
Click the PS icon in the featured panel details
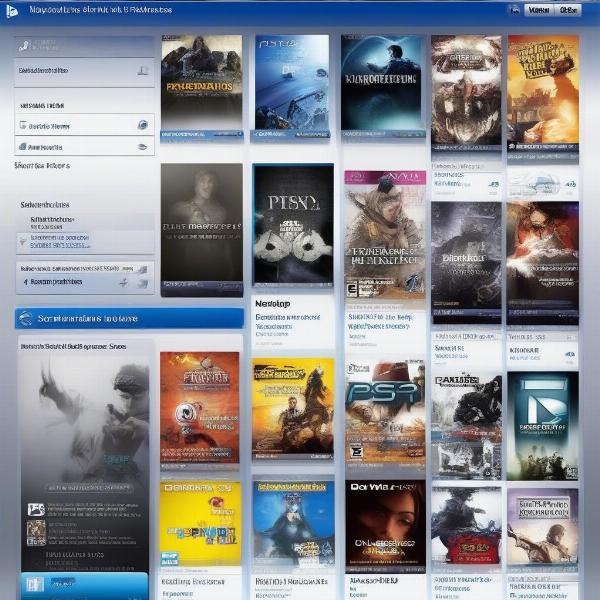pyautogui.click(x=36, y=510)
